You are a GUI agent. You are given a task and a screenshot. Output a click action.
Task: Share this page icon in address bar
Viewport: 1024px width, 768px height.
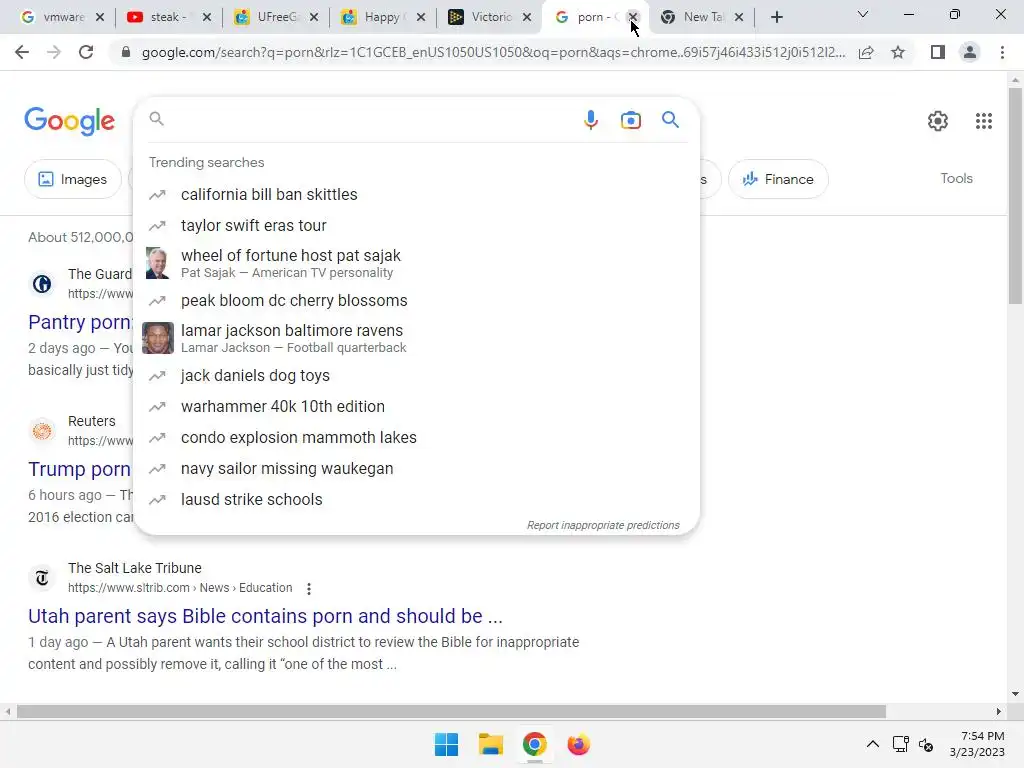[x=866, y=52]
